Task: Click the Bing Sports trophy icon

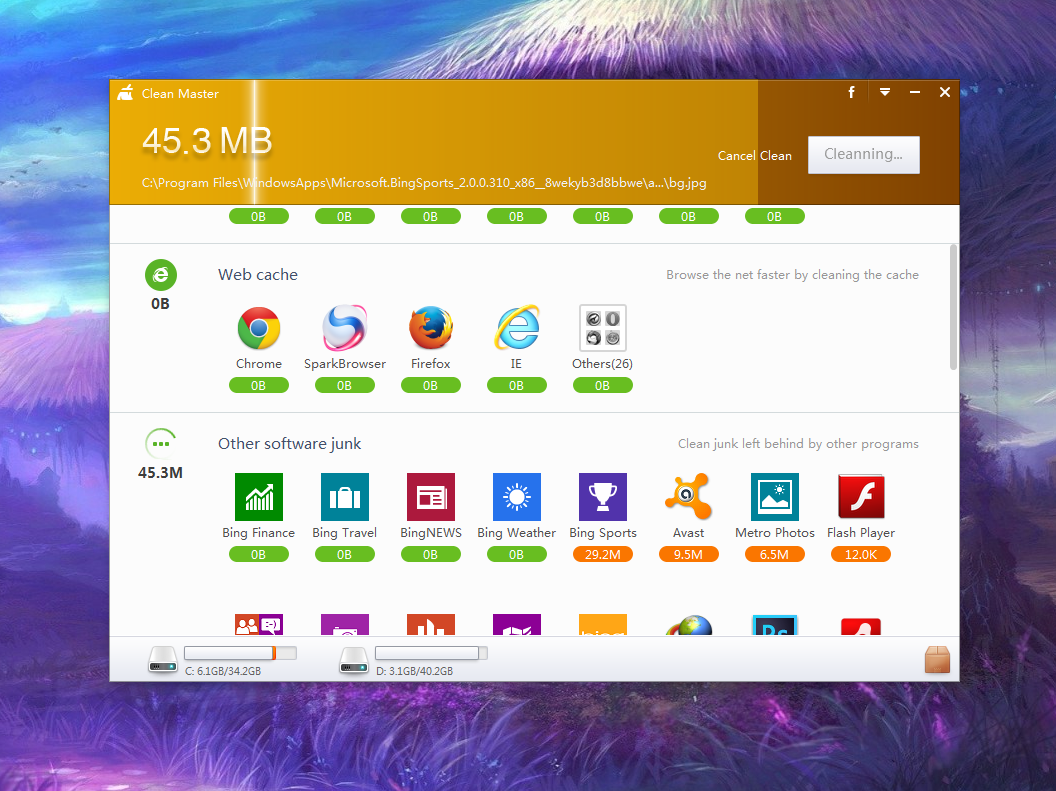Action: tap(603, 497)
